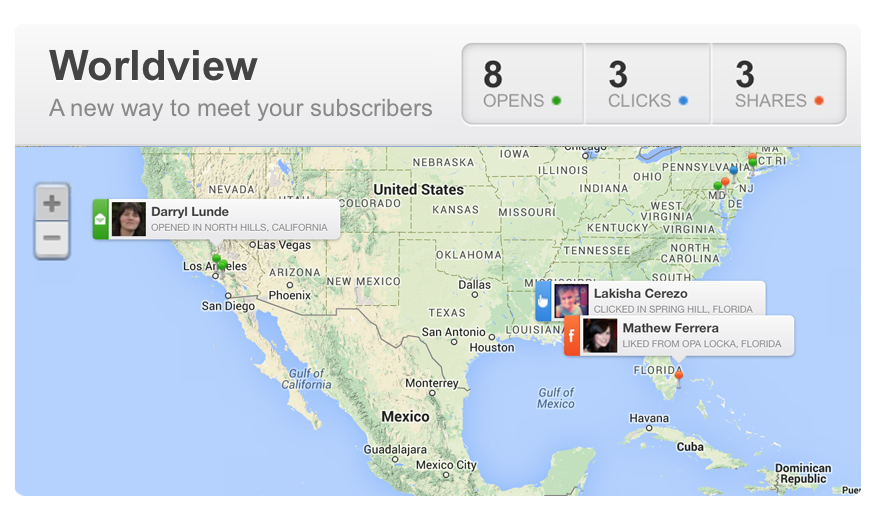Select the orange pin near Connecticut
This screenshot has width=876, height=515.
pos(753,157)
